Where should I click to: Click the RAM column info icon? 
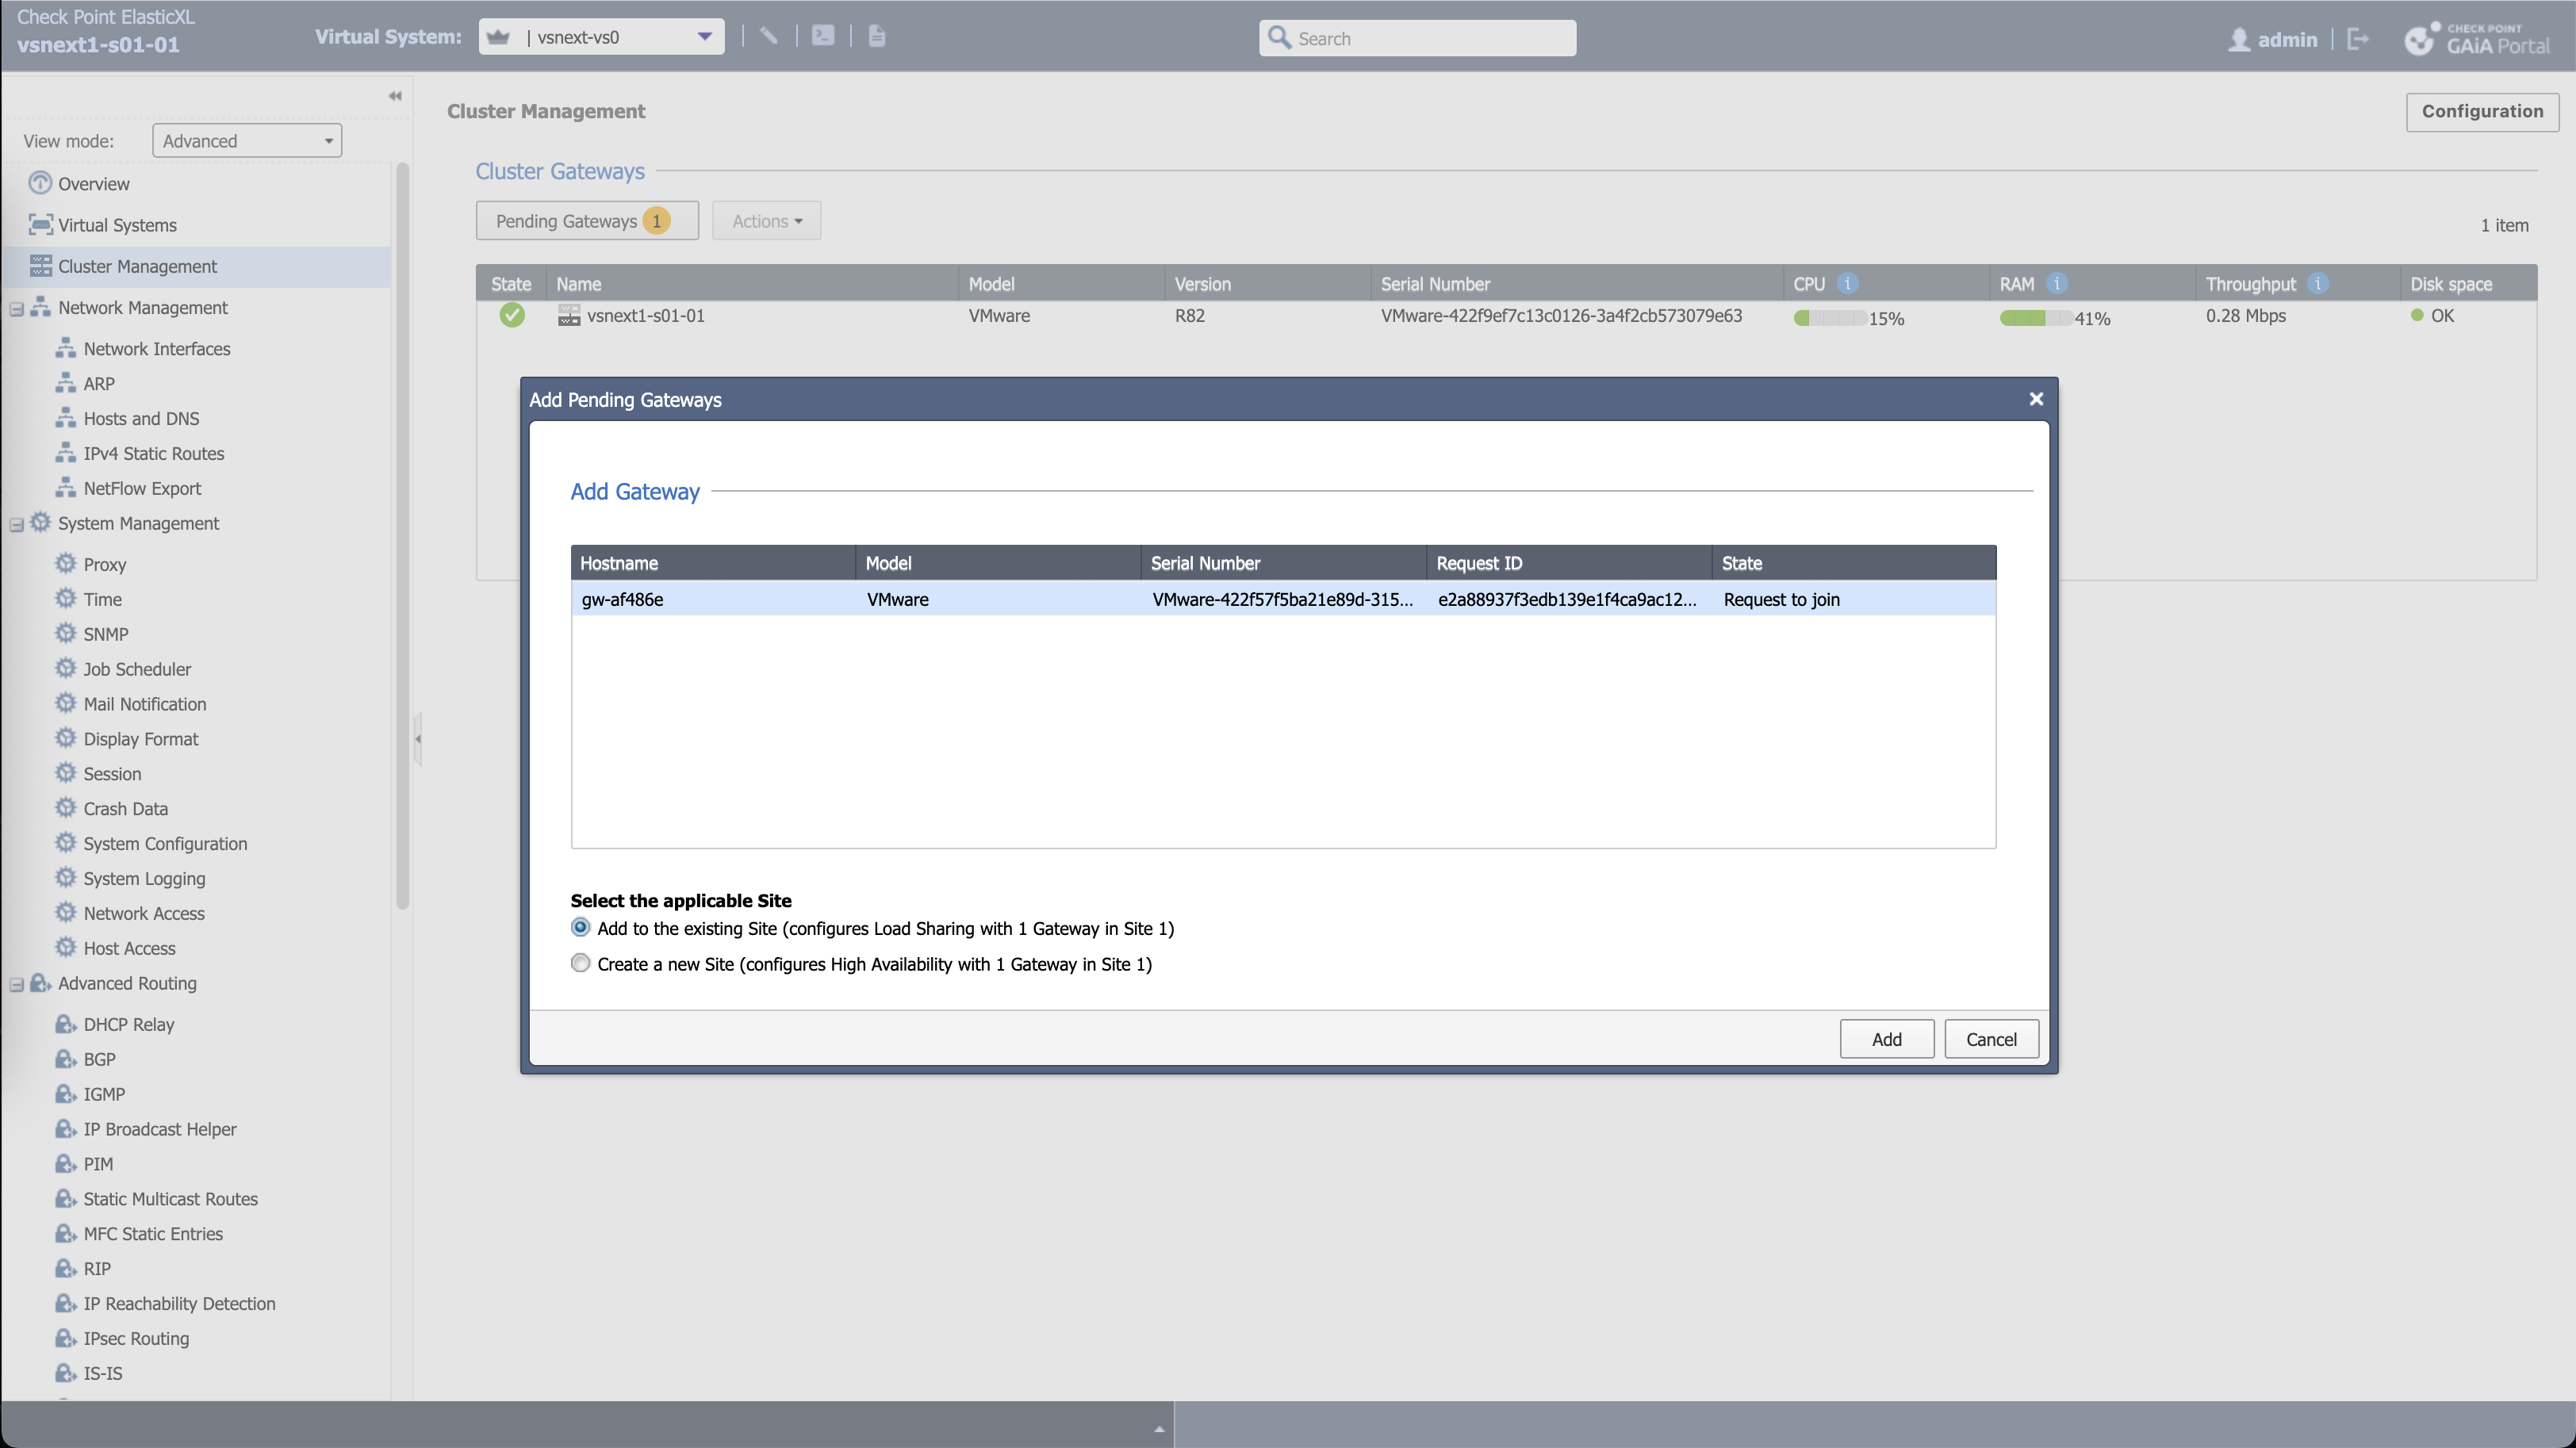[2056, 284]
